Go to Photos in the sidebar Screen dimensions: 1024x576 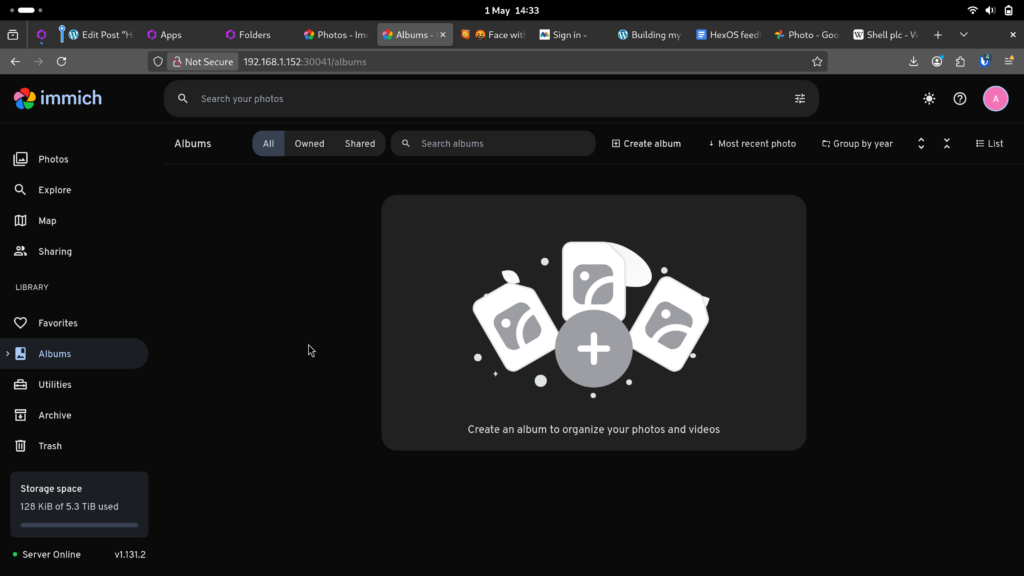coord(74,159)
